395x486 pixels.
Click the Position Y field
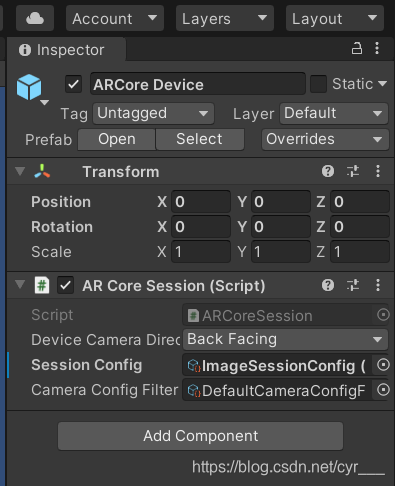pyautogui.click(x=281, y=202)
